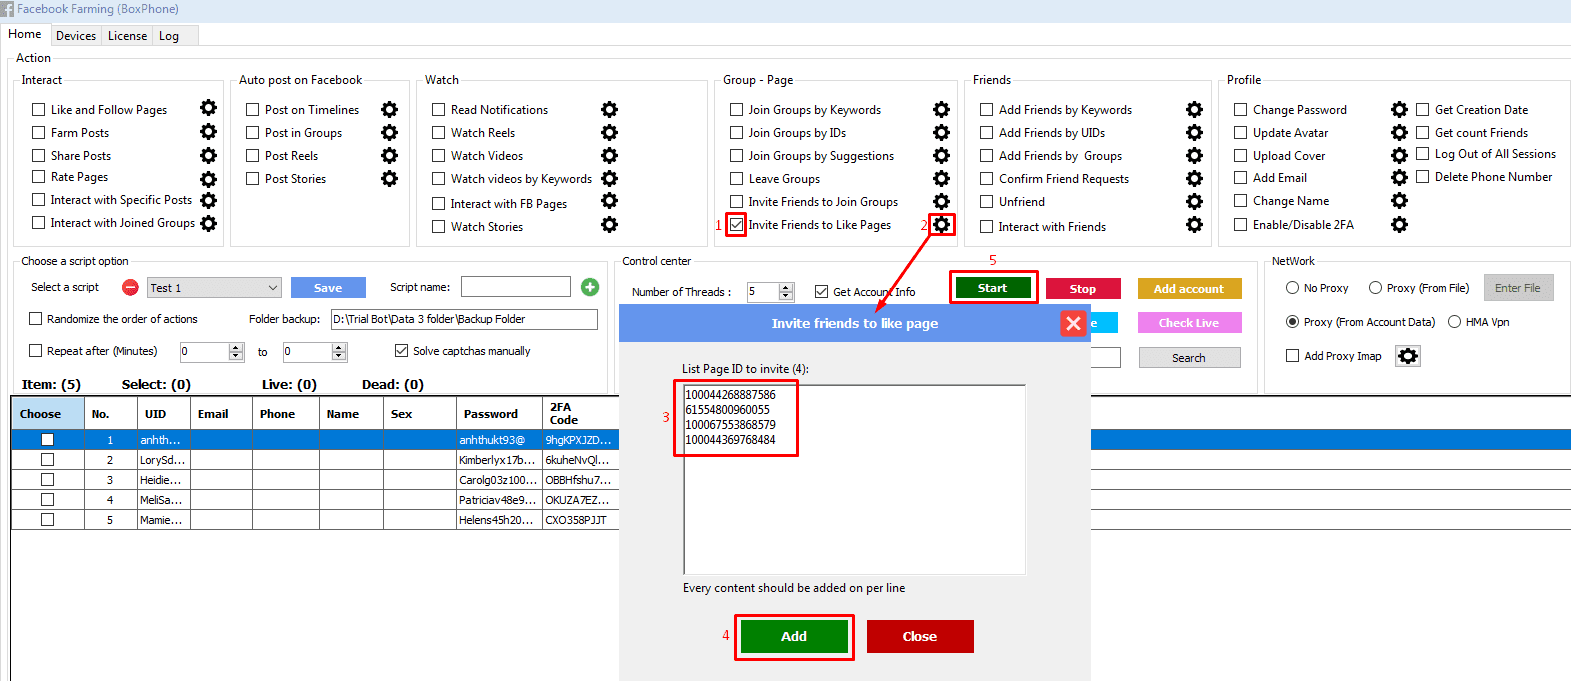Open gear for Invite Friends to Like Pages

coord(941,225)
